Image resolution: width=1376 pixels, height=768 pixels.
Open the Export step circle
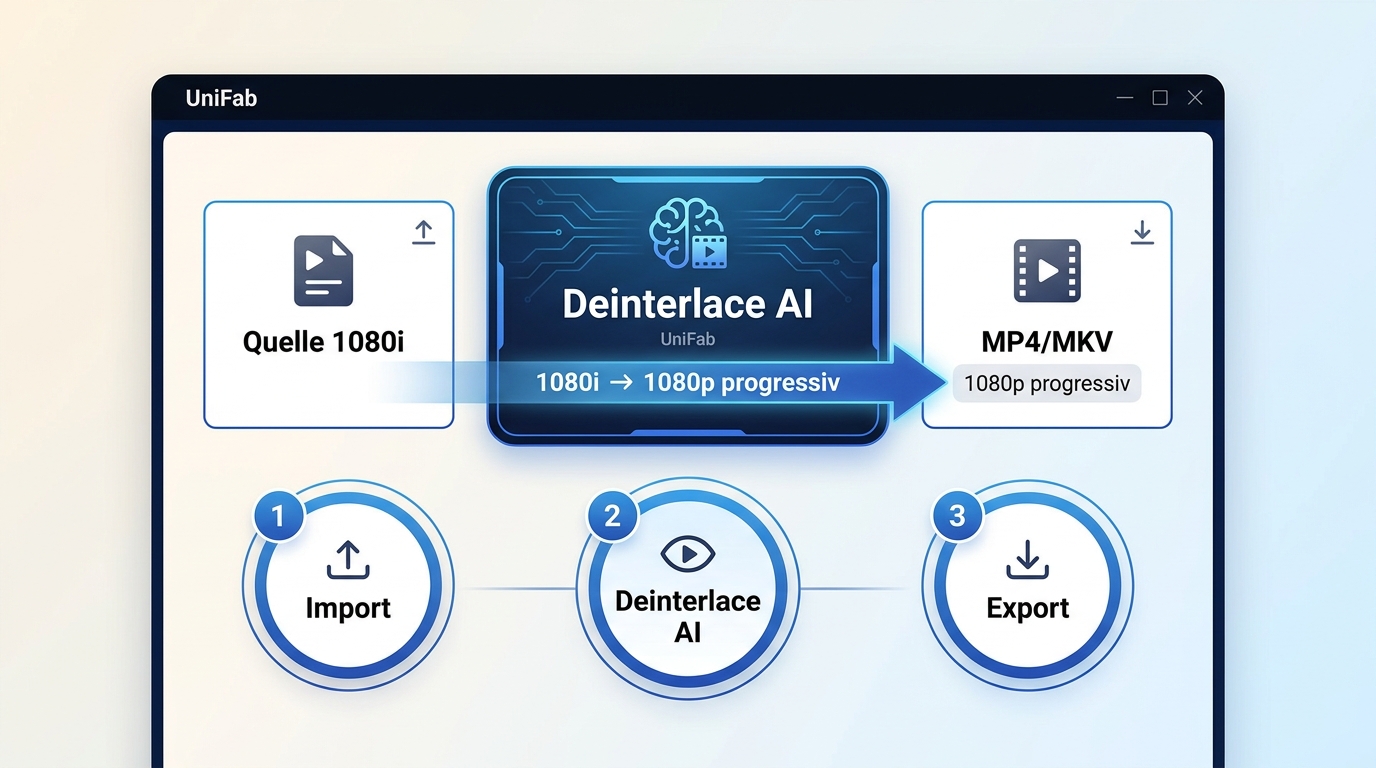pos(1027,586)
